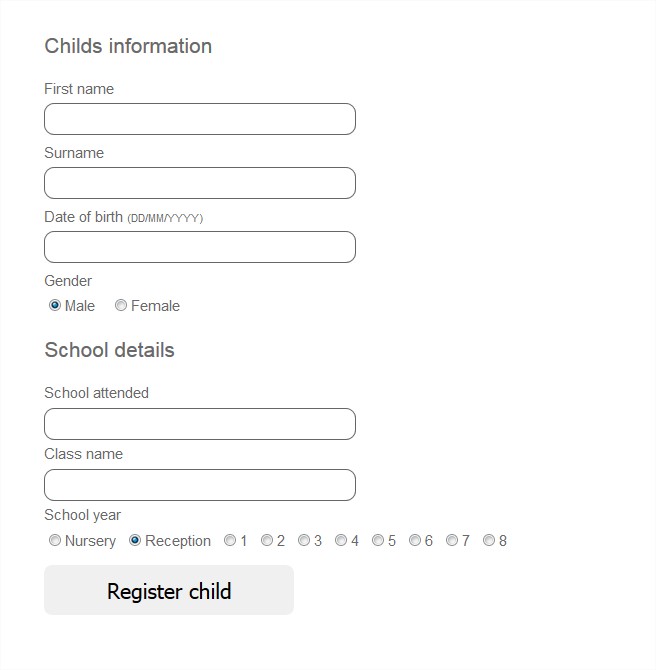Choose Female as the gender
Image resolution: width=656 pixels, height=670 pixels.
click(121, 306)
